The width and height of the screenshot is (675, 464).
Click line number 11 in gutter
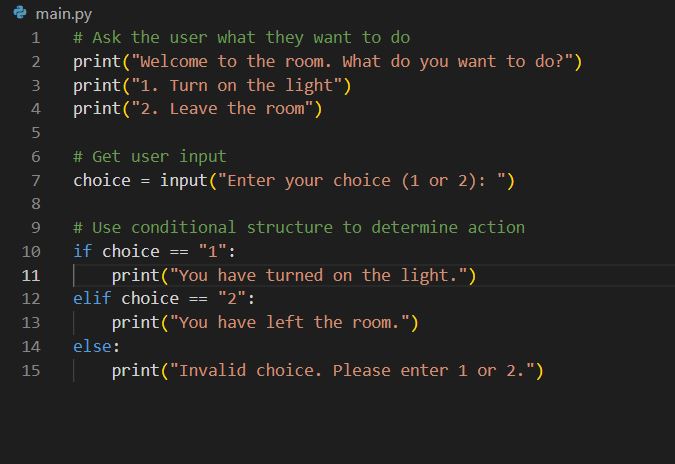click(x=31, y=275)
